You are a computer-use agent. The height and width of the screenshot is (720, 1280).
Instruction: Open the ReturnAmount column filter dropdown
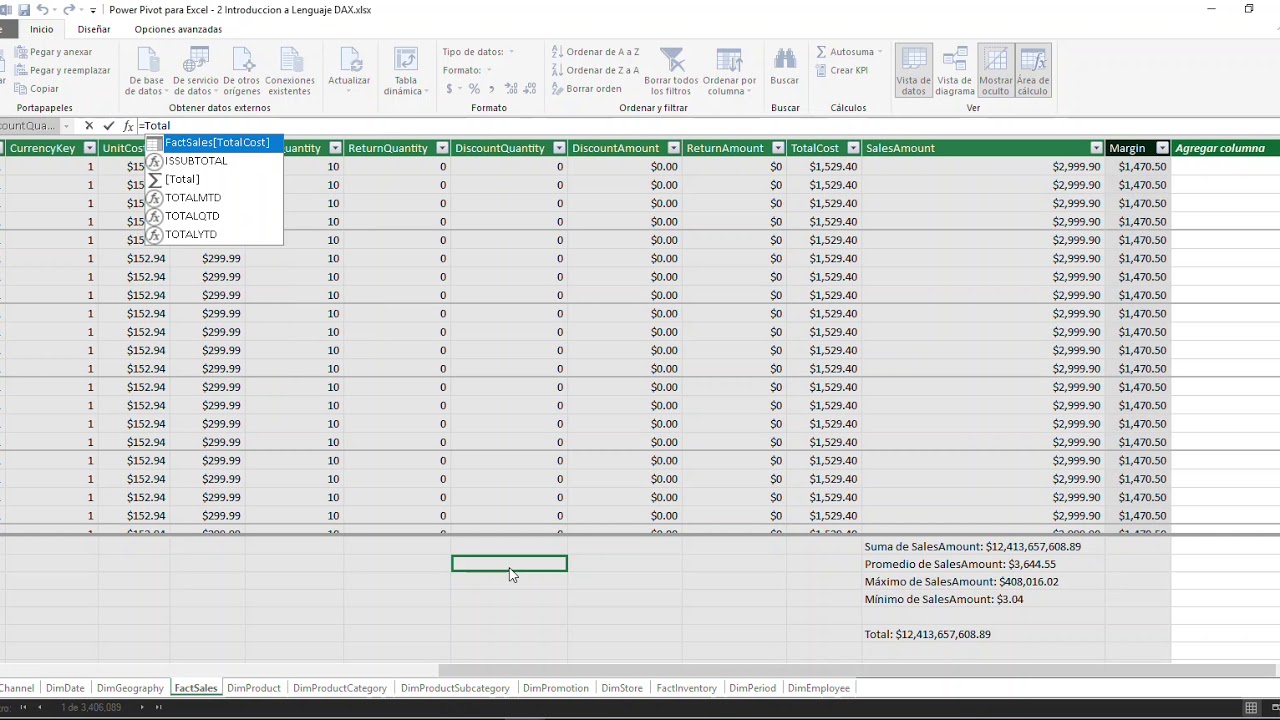tap(776, 148)
